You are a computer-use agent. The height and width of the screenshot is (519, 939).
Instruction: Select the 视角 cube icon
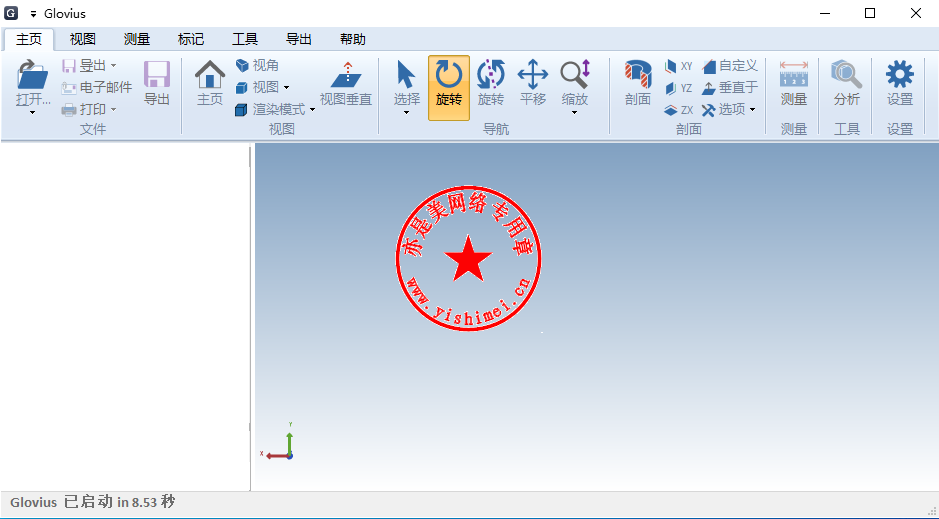click(242, 65)
